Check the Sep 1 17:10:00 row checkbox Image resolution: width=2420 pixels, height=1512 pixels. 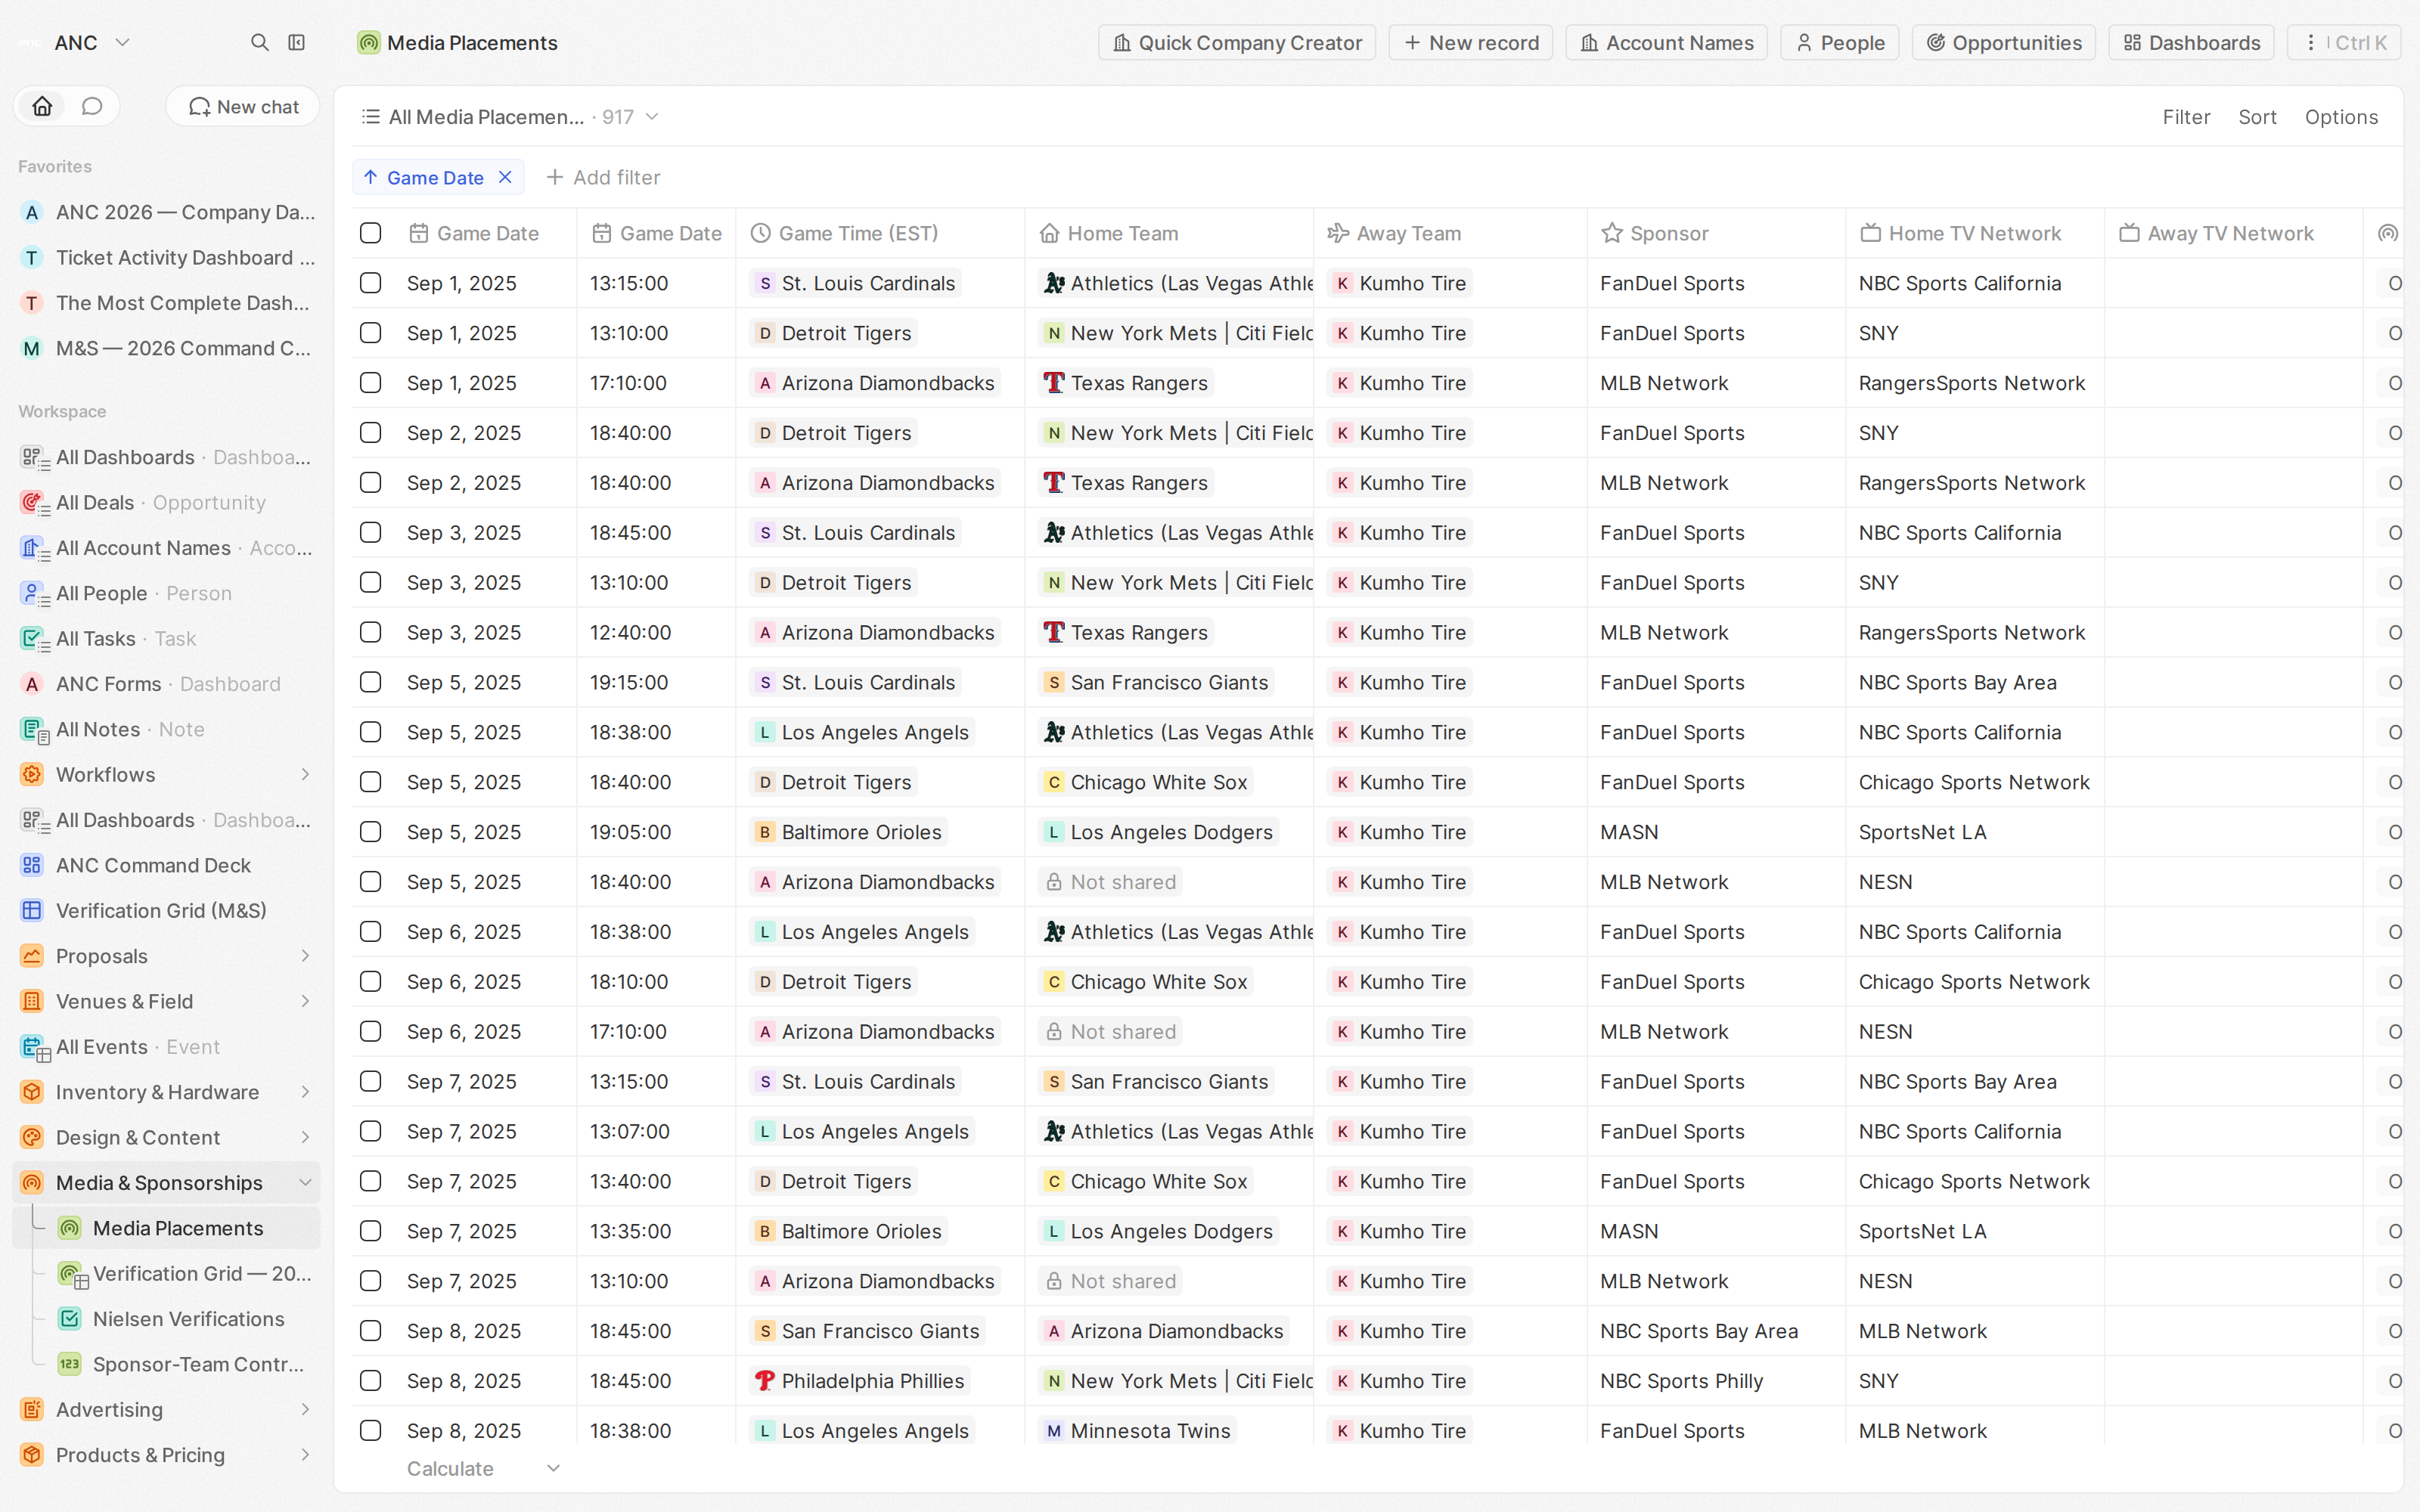click(371, 383)
